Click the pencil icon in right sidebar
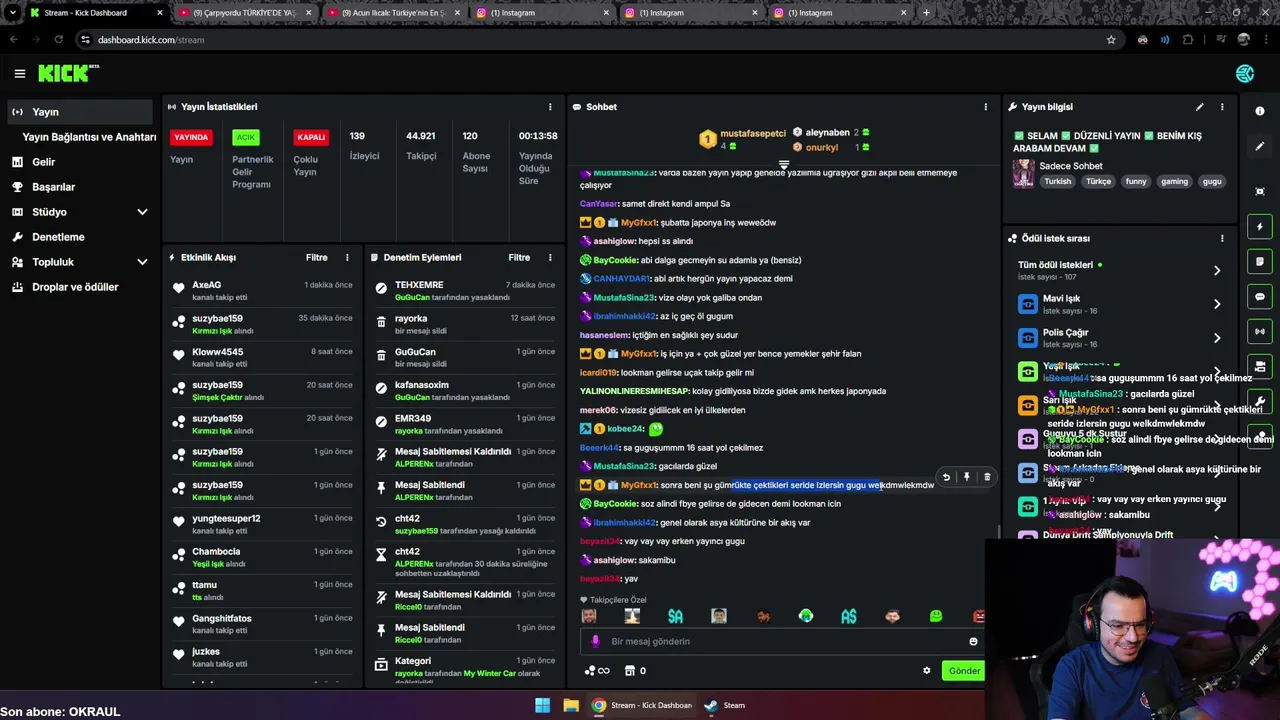1280x720 pixels. pyautogui.click(x=1260, y=146)
